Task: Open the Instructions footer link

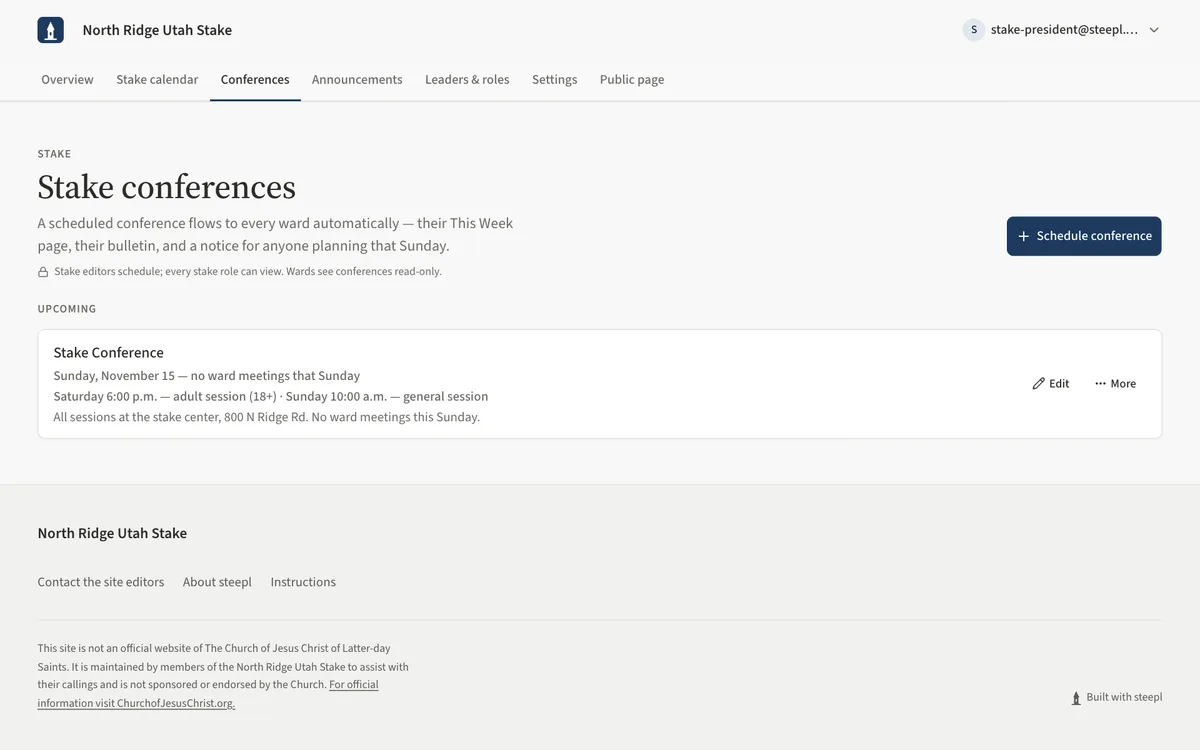Action: 303,582
